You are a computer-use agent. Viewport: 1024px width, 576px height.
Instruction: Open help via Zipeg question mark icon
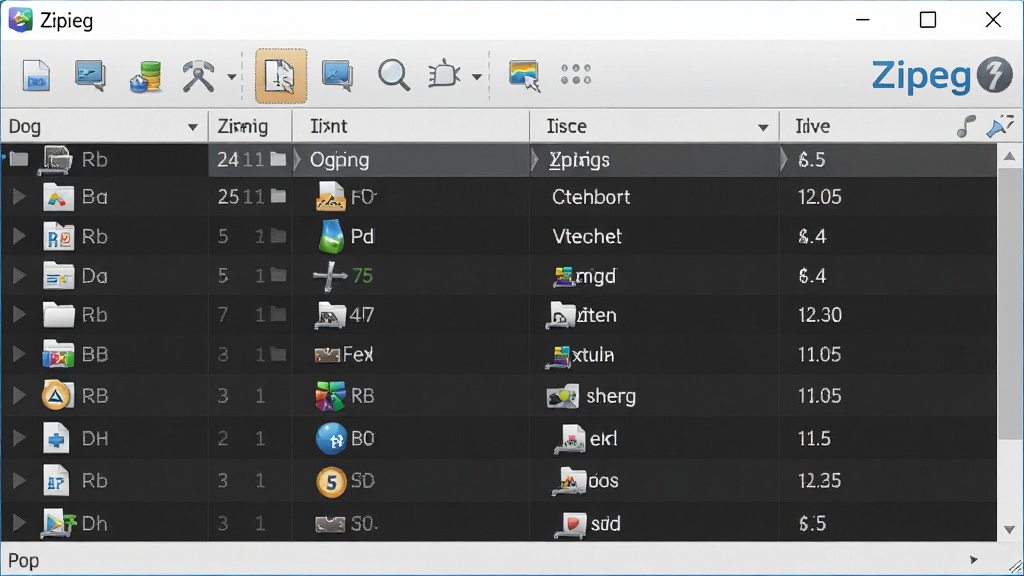coord(995,75)
